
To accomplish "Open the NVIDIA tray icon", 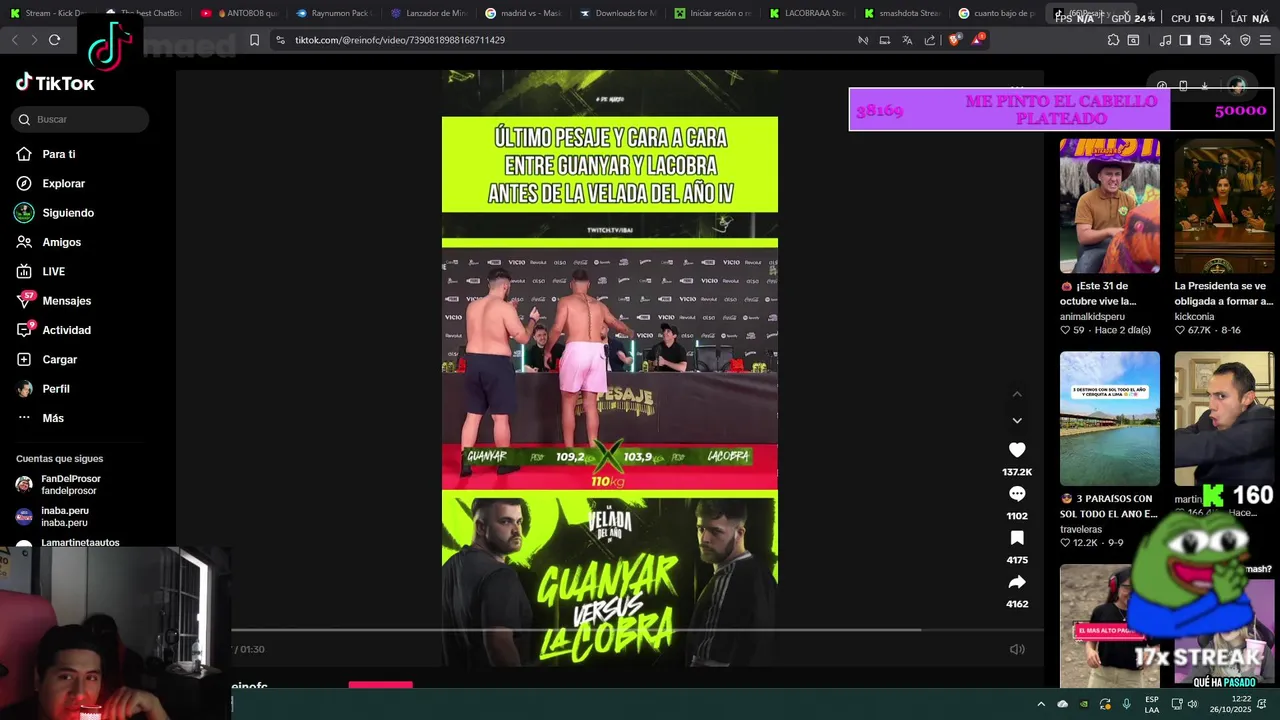I will point(1084,704).
